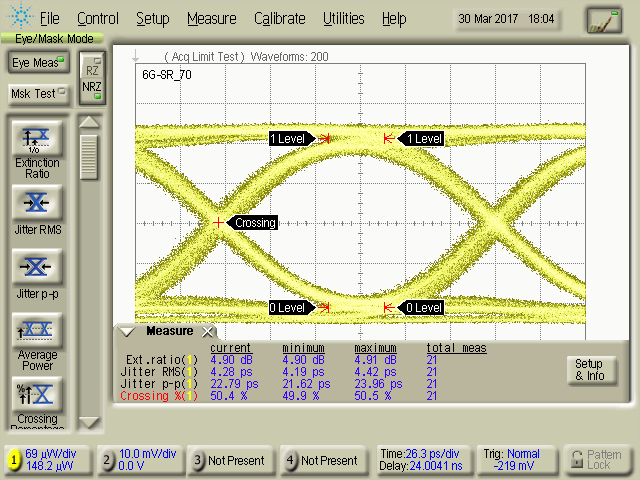This screenshot has width=640, height=480.
Task: Click the current column header
Action: click(x=231, y=348)
